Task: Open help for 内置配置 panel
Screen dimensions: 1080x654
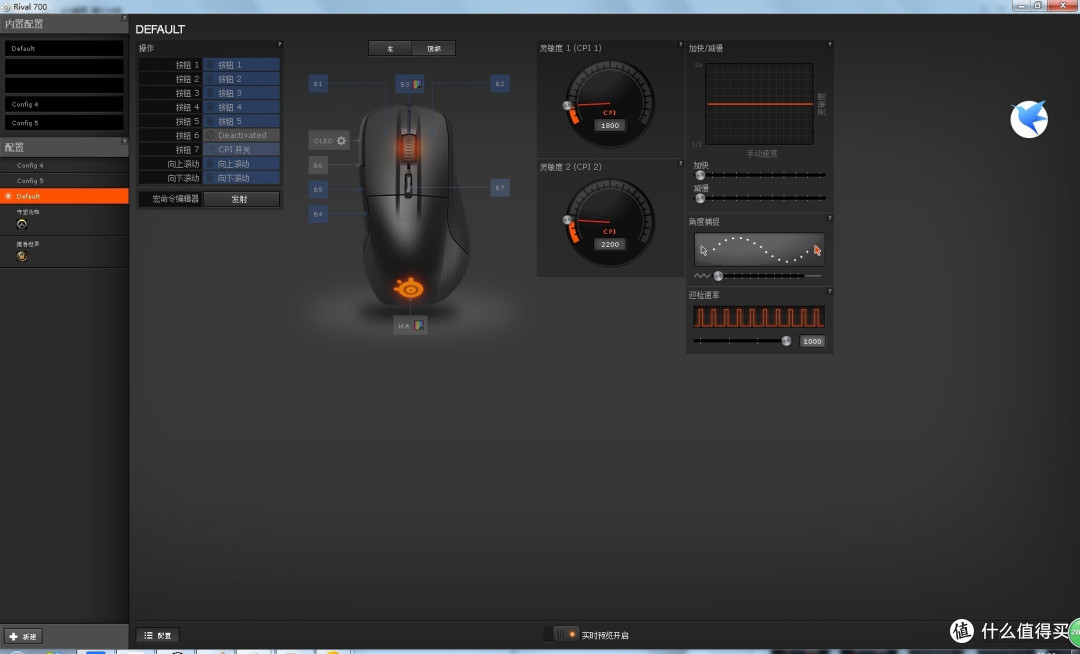Action: 124,18
